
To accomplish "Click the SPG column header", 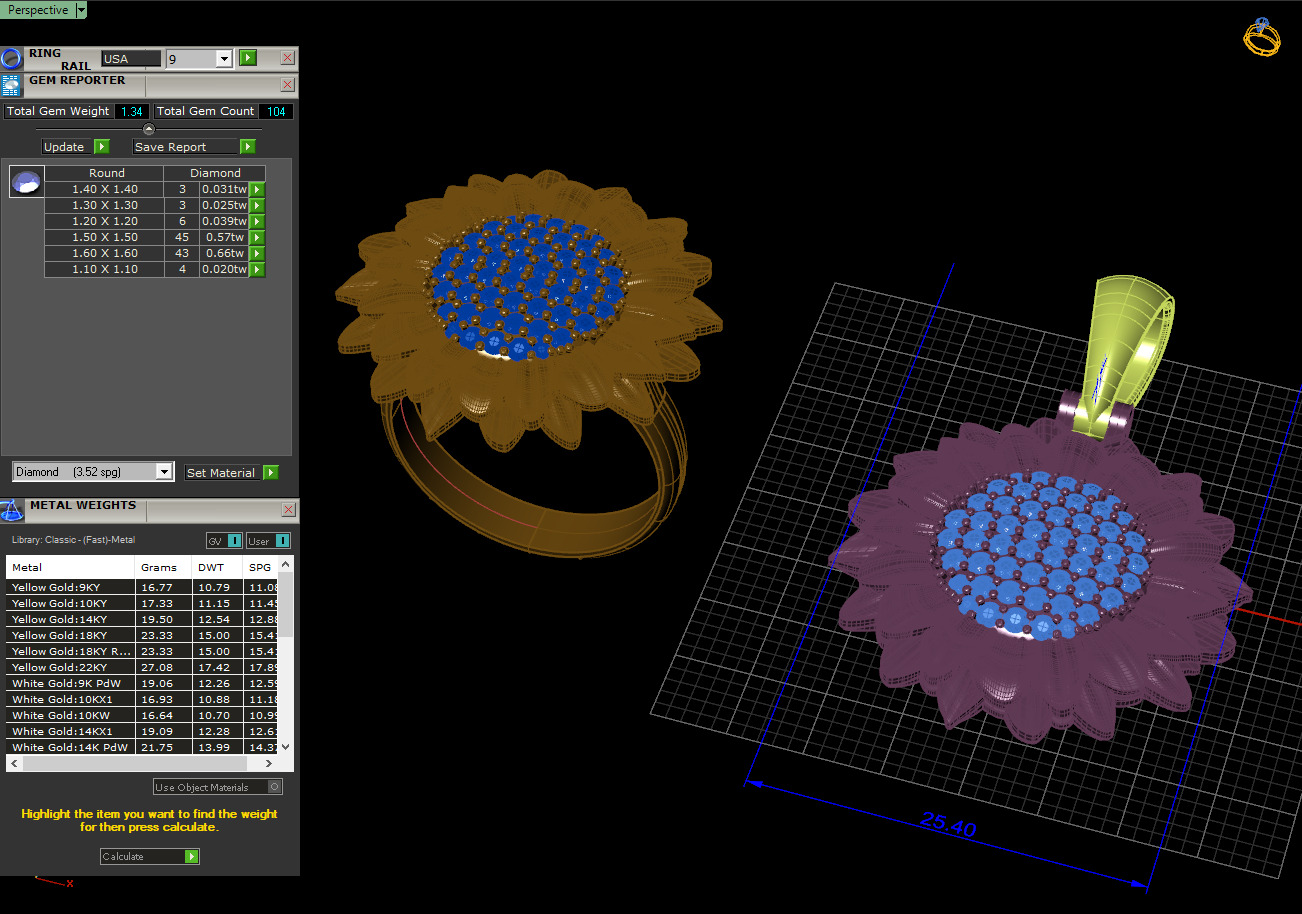I will tap(260, 567).
